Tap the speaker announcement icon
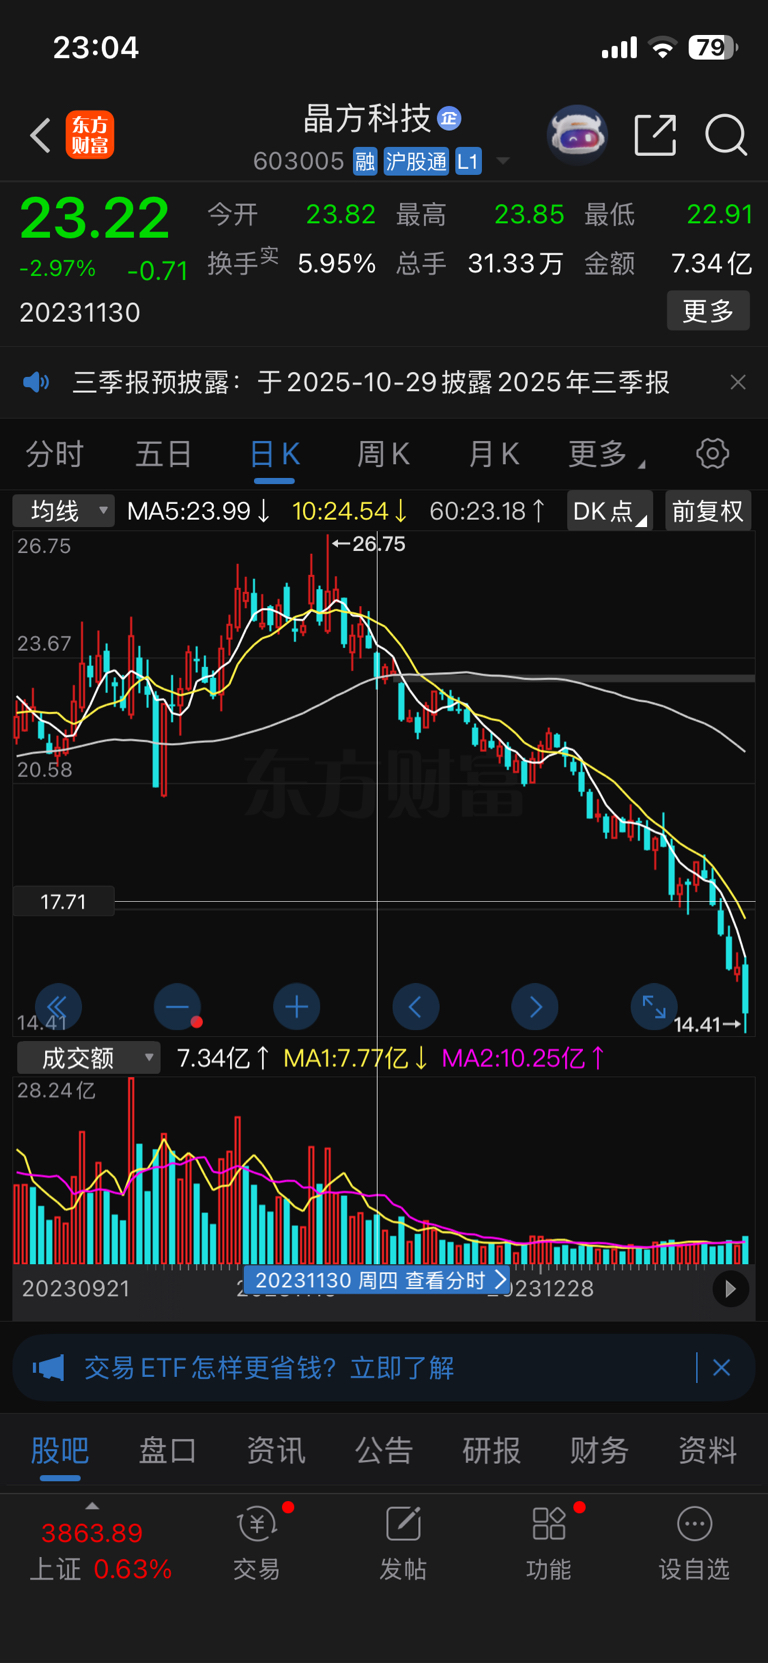768x1663 pixels. pos(36,382)
